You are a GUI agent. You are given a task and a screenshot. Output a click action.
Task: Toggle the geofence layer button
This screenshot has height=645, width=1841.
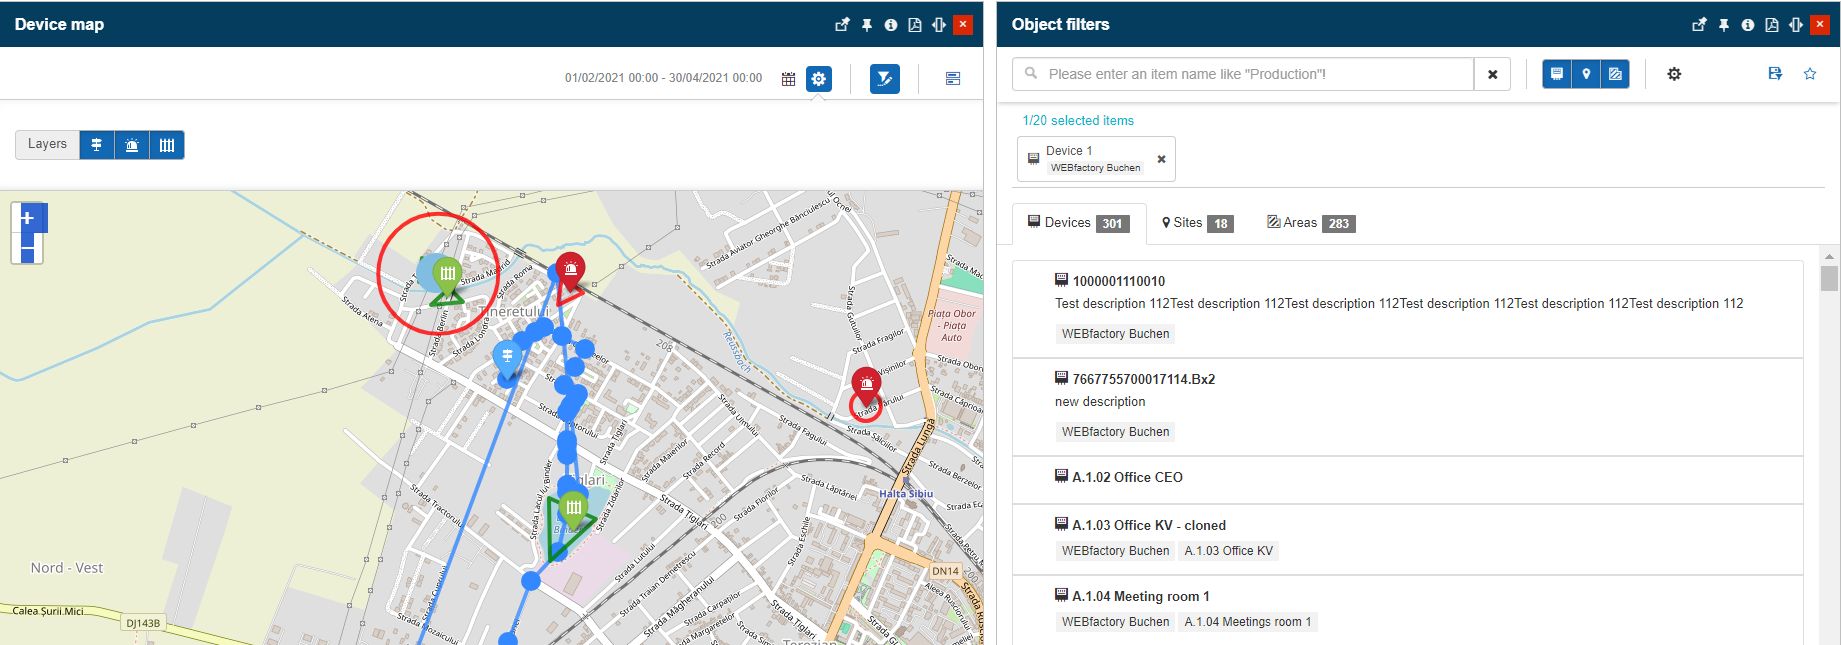point(167,145)
